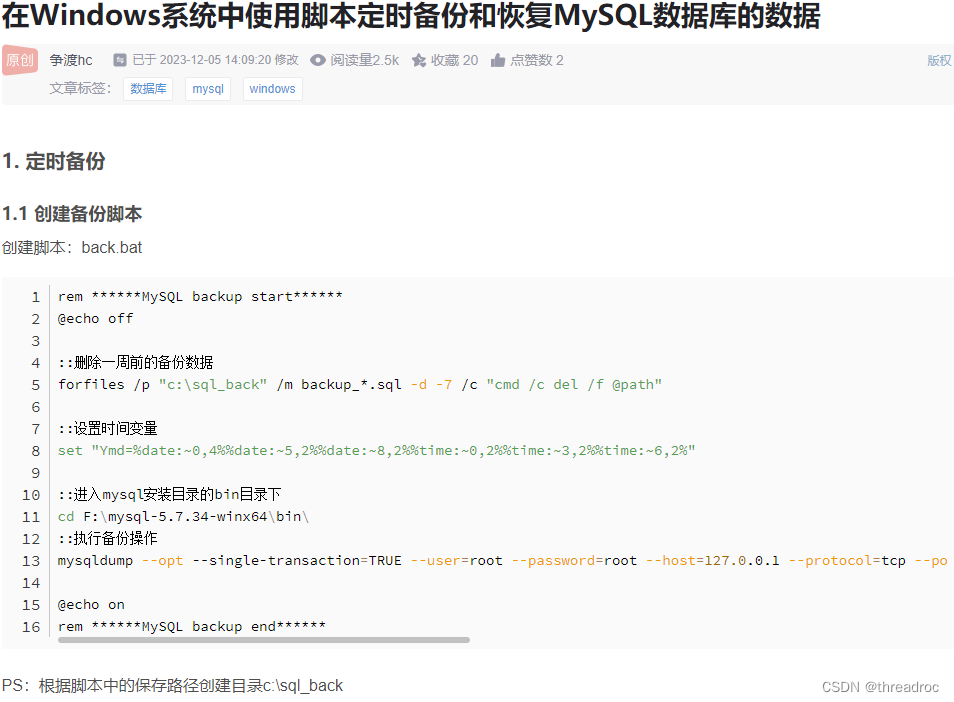Click line number 13 in code gutter
This screenshot has width=954, height=702.
point(31,561)
